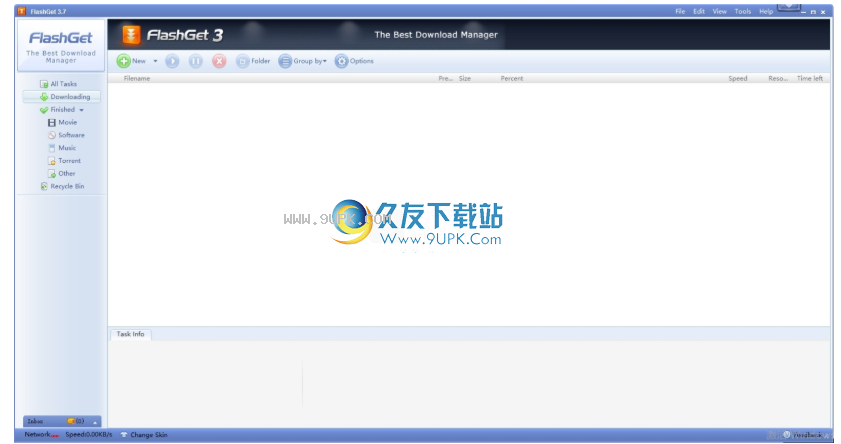Screen dimensions: 841x444
Task: Click the Feedback link
Action: click(802, 435)
